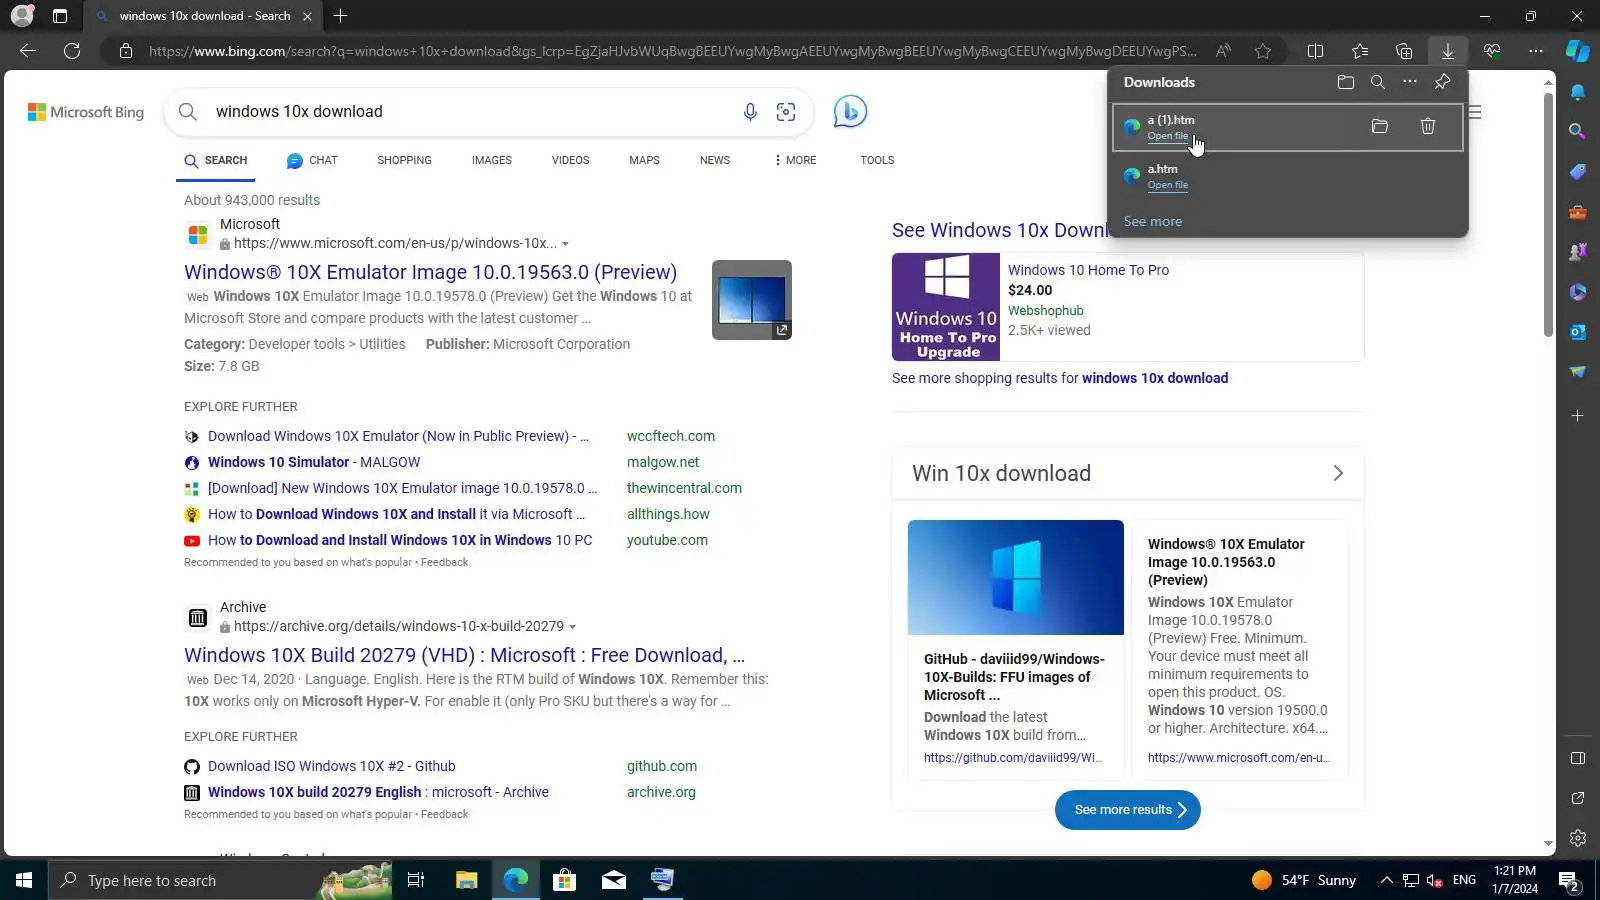The height and width of the screenshot is (900, 1600).
Task: Switch to the SHOPPING tab
Action: 404,160
